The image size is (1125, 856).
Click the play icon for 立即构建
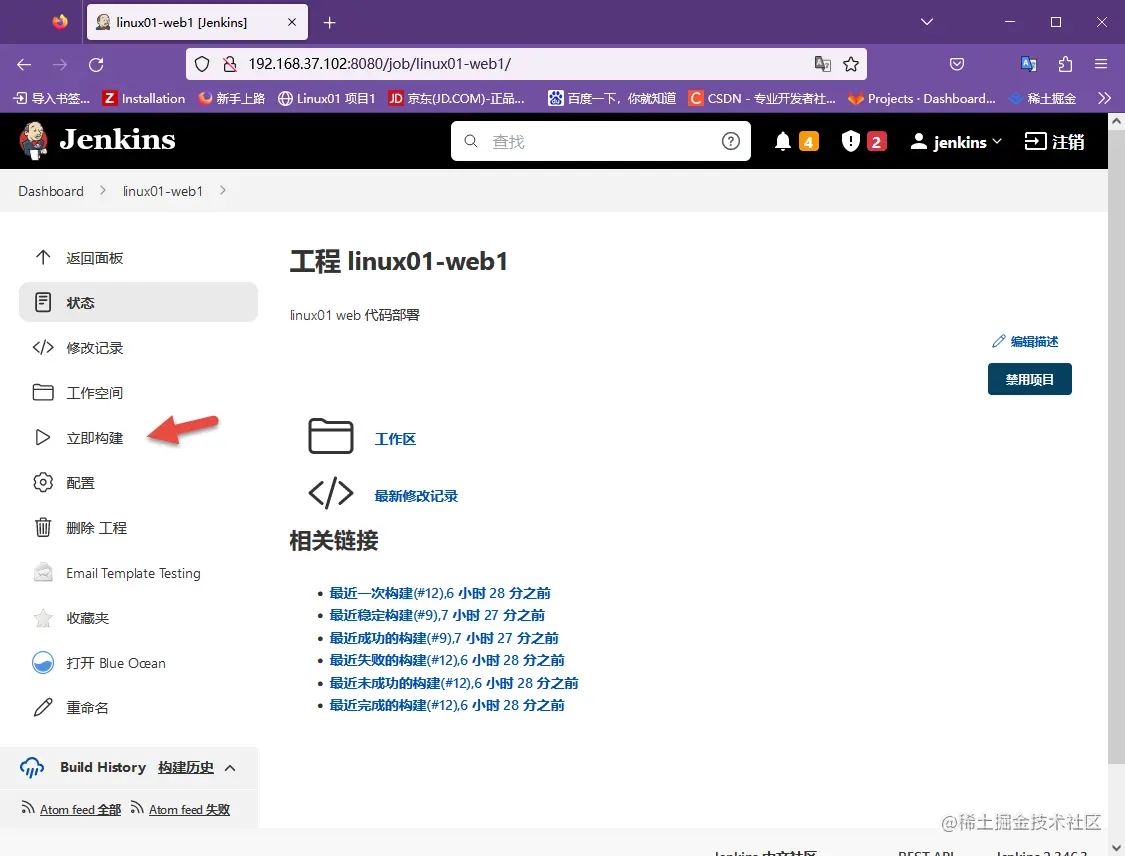[43, 438]
